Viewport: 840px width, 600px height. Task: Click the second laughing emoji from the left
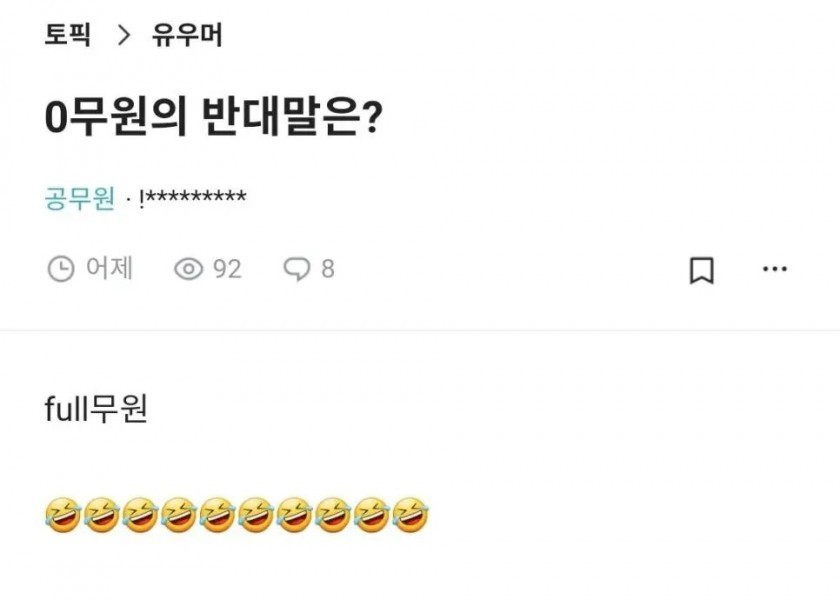coord(101,515)
